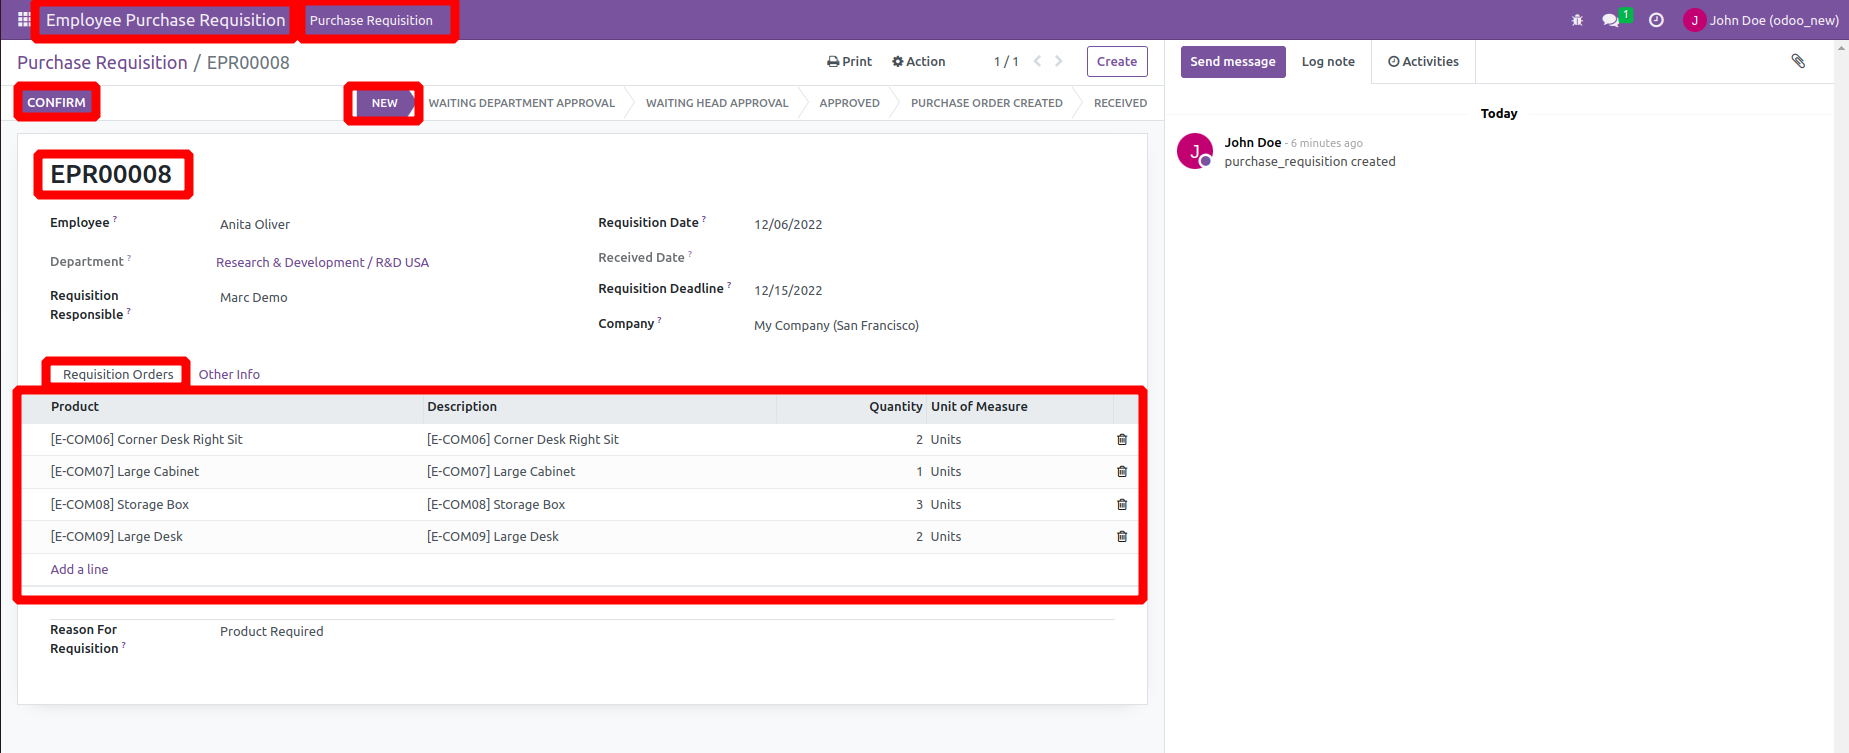1849x753 pixels.
Task: Open the John Doe user menu
Action: pyautogui.click(x=1761, y=20)
